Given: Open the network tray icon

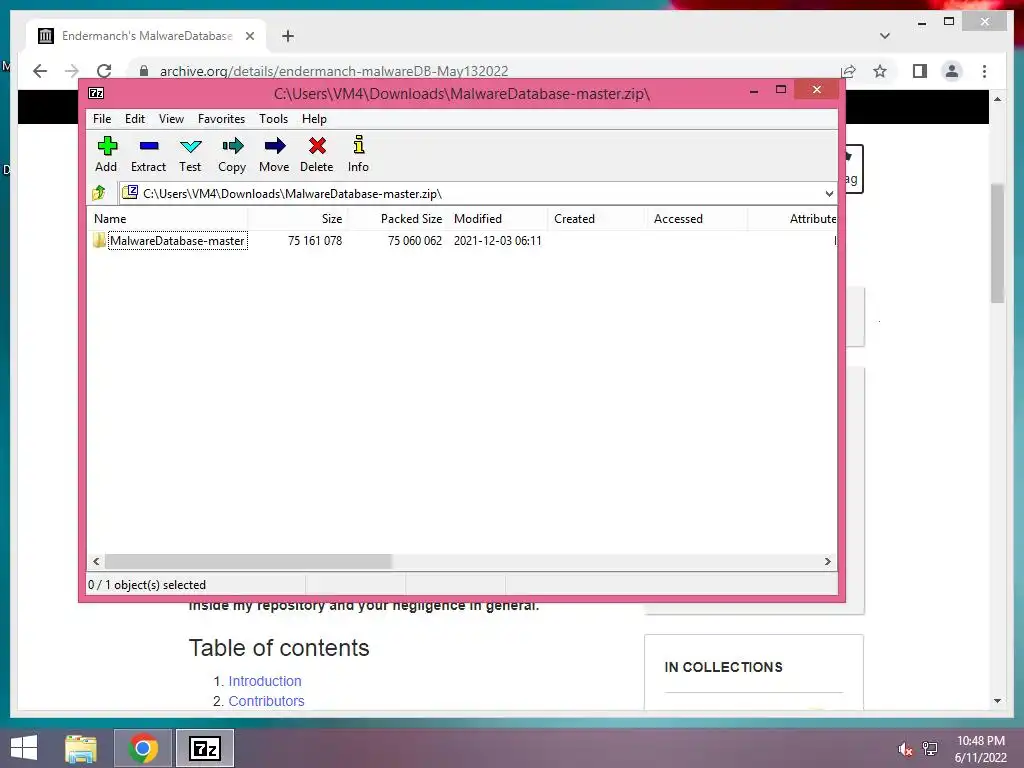Looking at the screenshot, I should pyautogui.click(x=930, y=749).
